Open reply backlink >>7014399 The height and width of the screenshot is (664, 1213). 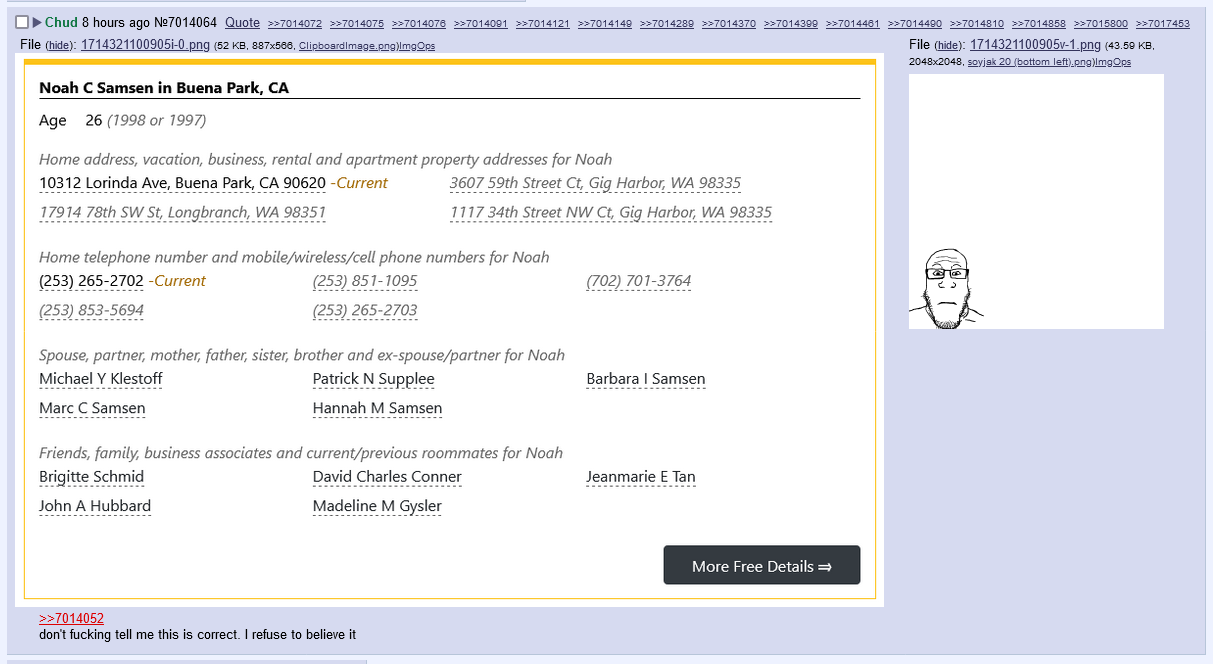791,23
